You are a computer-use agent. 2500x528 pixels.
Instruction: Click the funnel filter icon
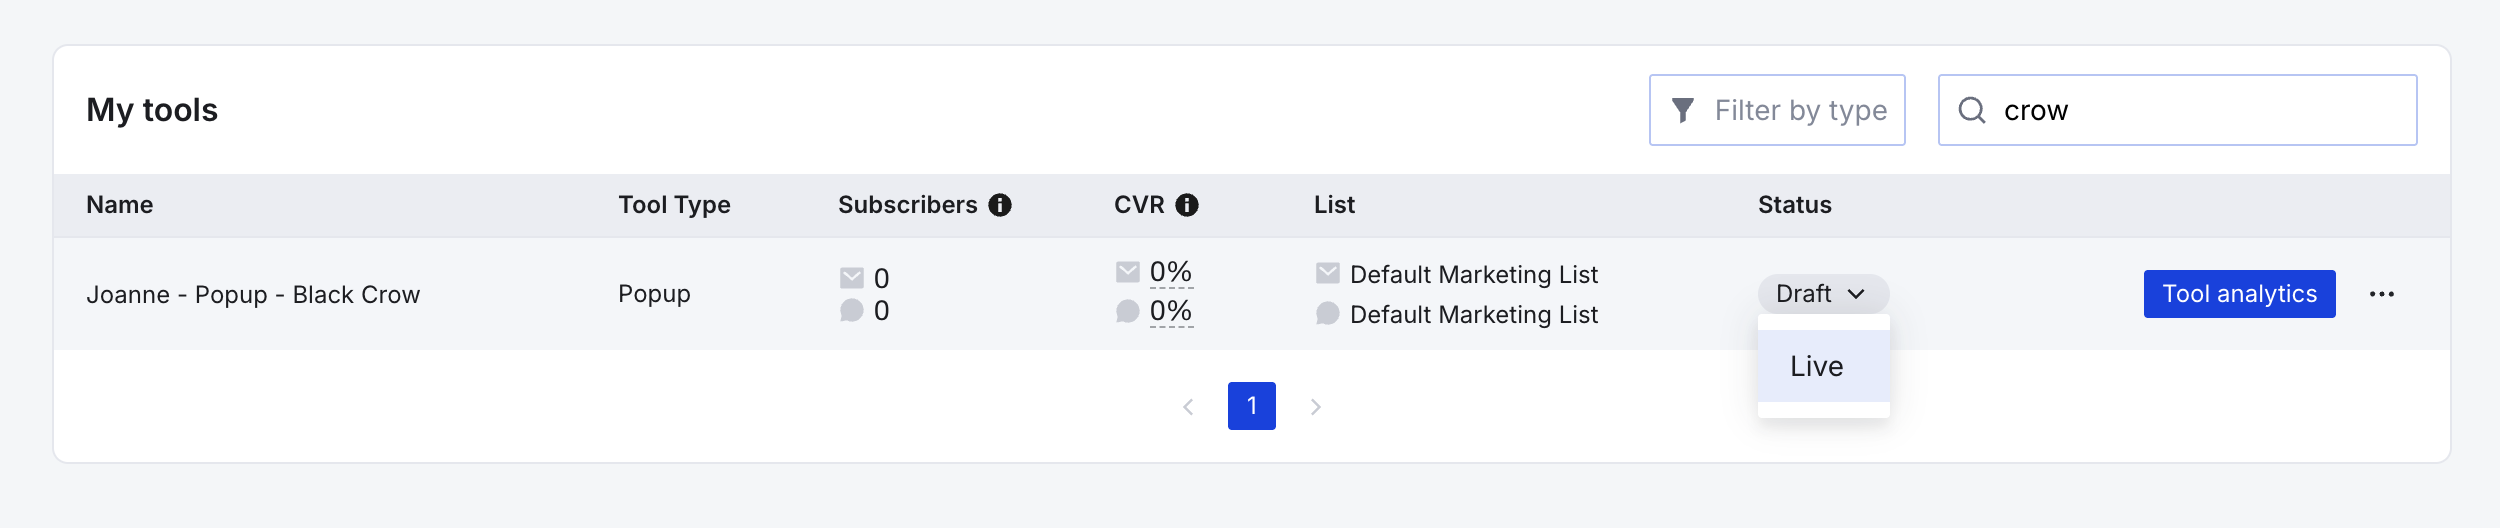(1683, 110)
